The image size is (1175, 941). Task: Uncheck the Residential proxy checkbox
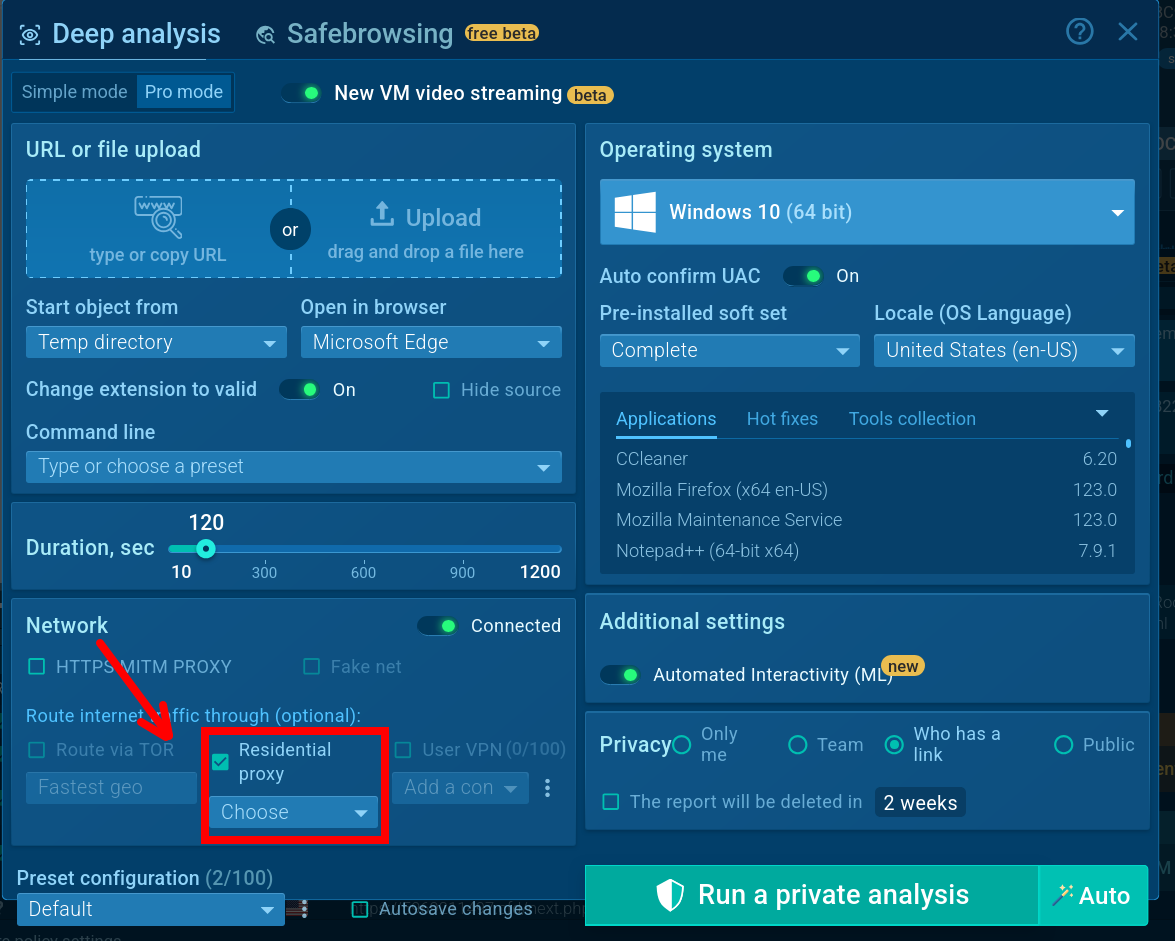(220, 762)
